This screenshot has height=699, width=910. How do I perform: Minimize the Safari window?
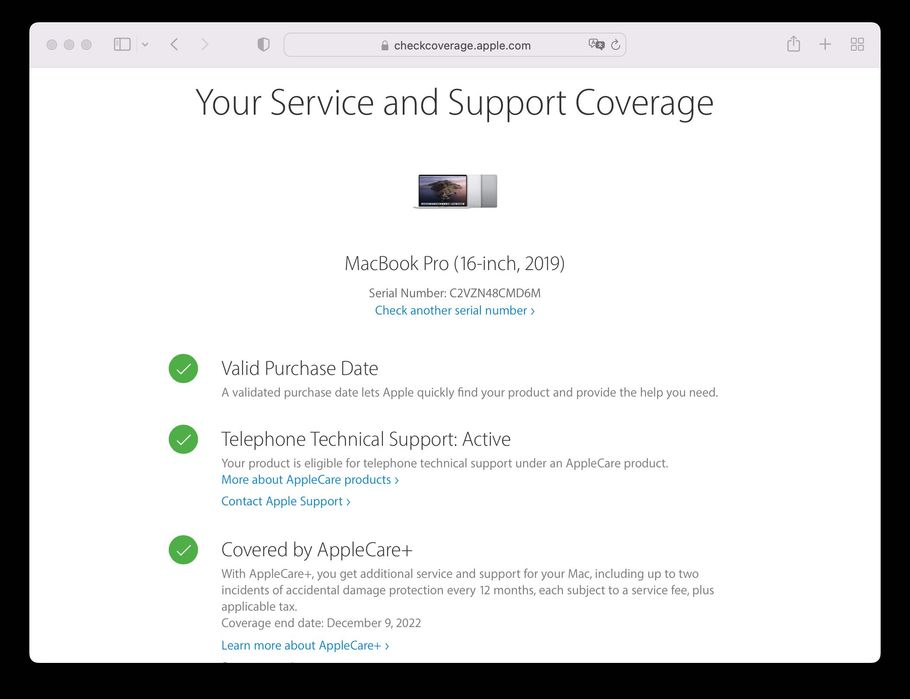(69, 45)
